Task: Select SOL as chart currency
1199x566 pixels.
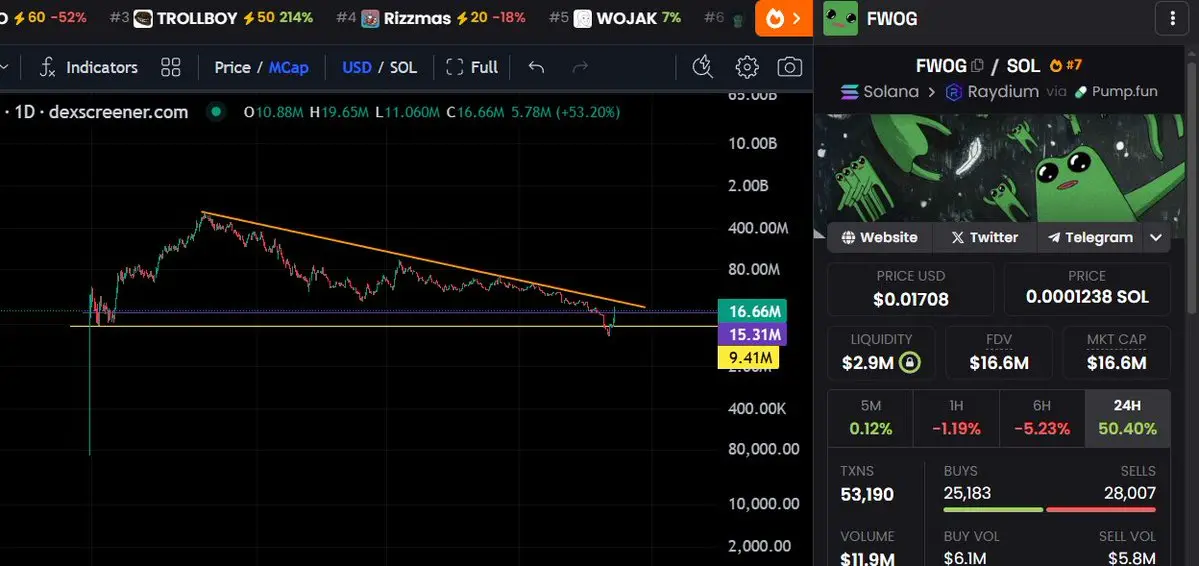Action: [x=403, y=67]
